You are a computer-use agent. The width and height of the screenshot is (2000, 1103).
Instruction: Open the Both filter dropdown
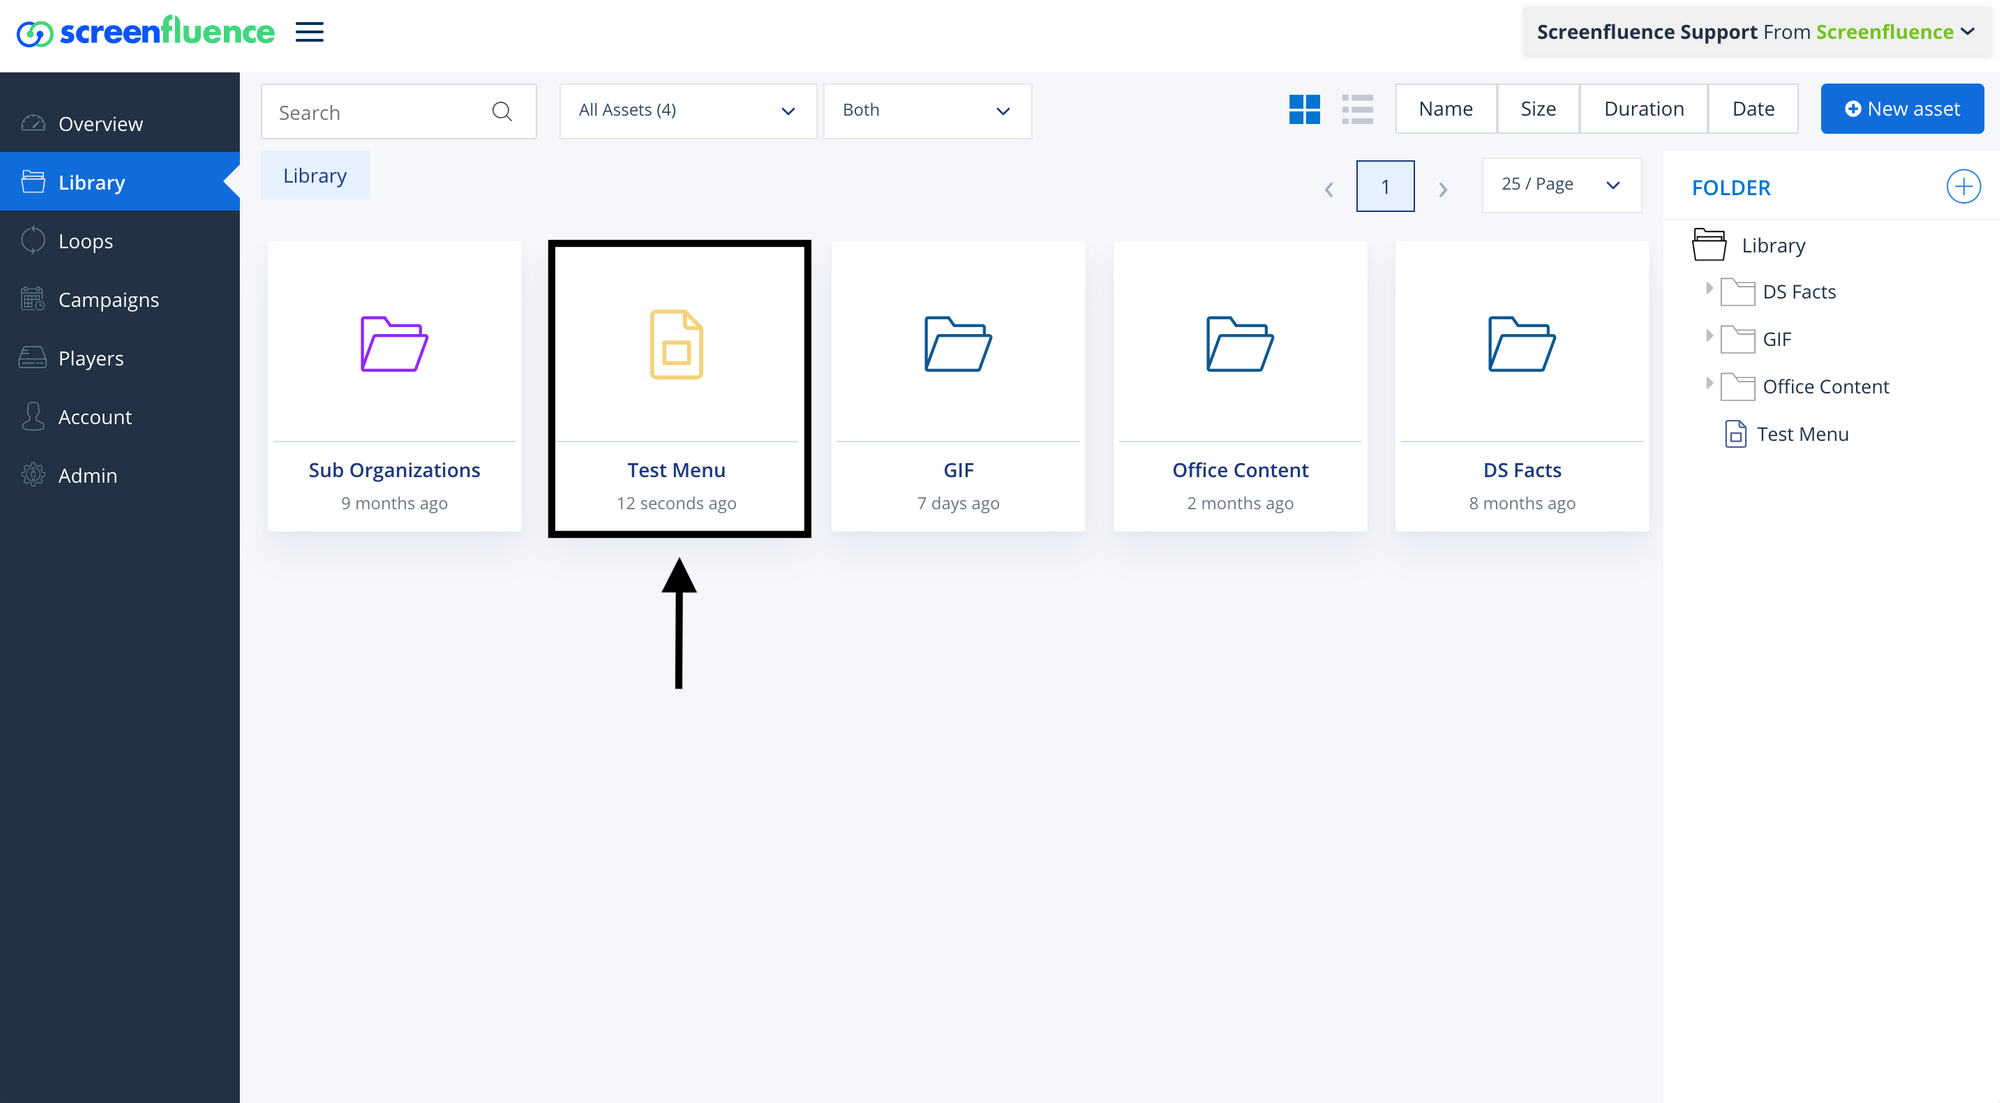coord(927,110)
